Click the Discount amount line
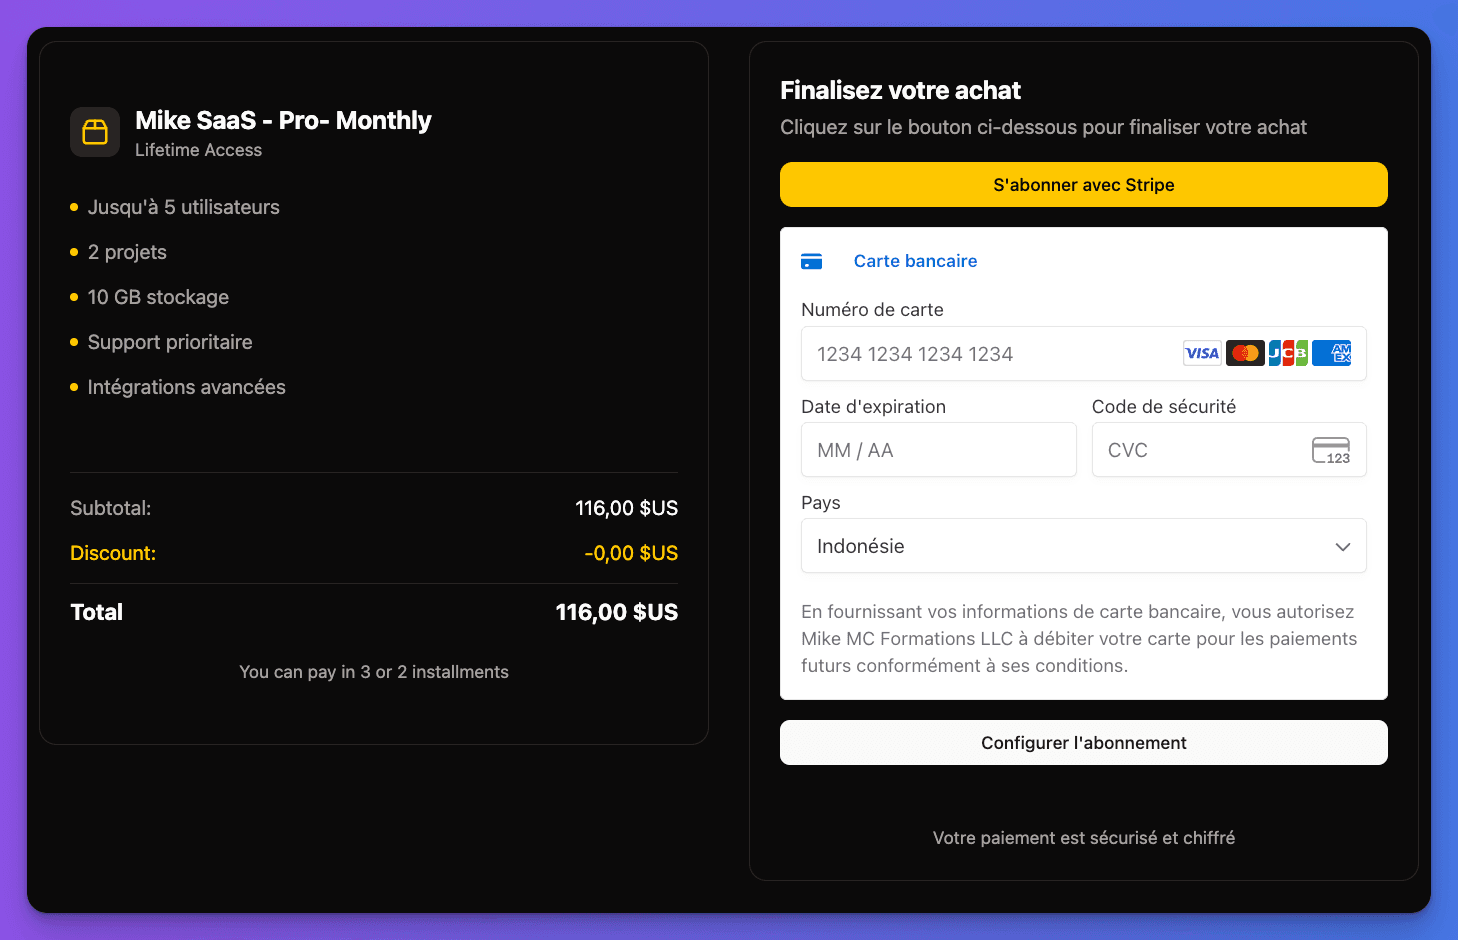Image resolution: width=1458 pixels, height=940 pixels. click(x=630, y=552)
